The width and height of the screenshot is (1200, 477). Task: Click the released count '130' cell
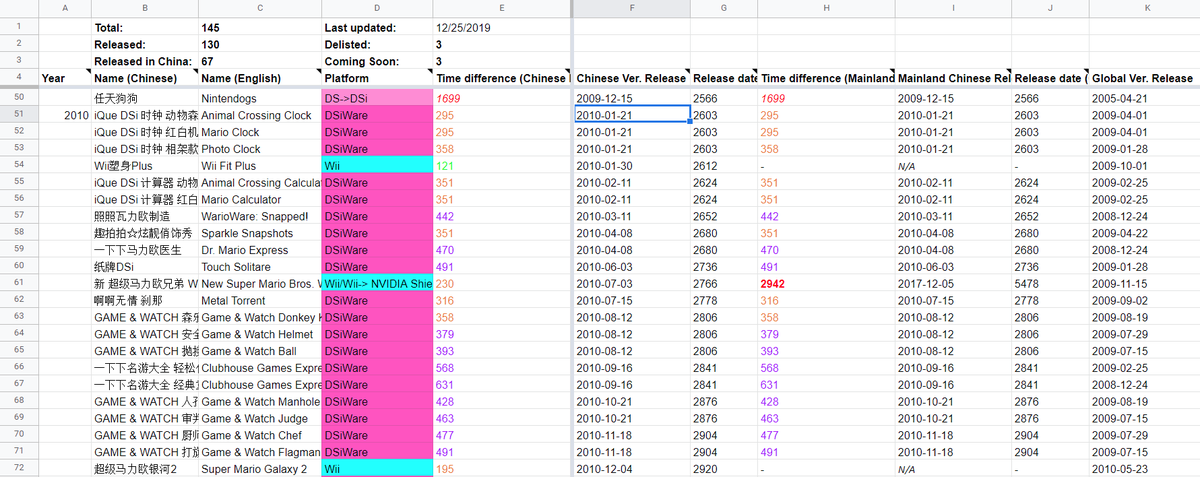260,44
